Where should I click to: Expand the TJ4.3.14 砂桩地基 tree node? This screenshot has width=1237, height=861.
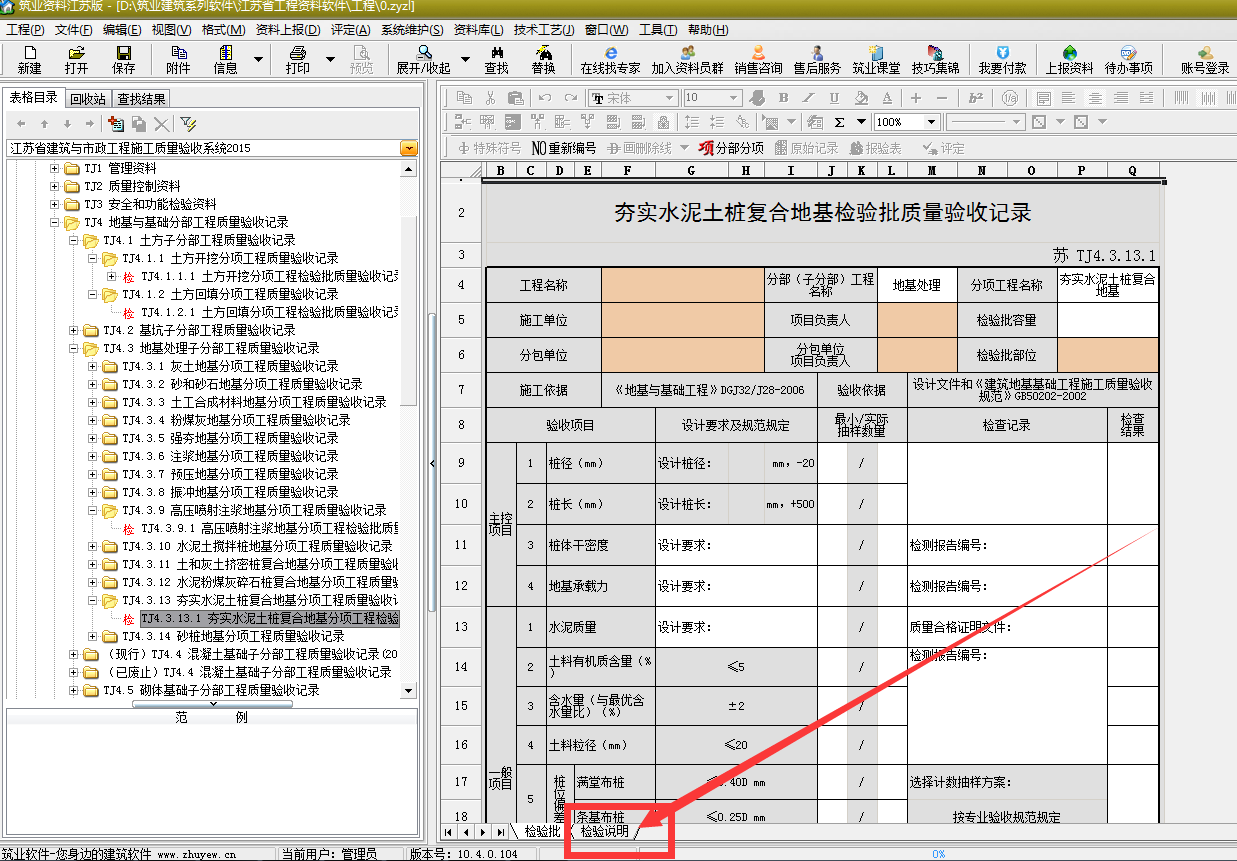tap(94, 636)
